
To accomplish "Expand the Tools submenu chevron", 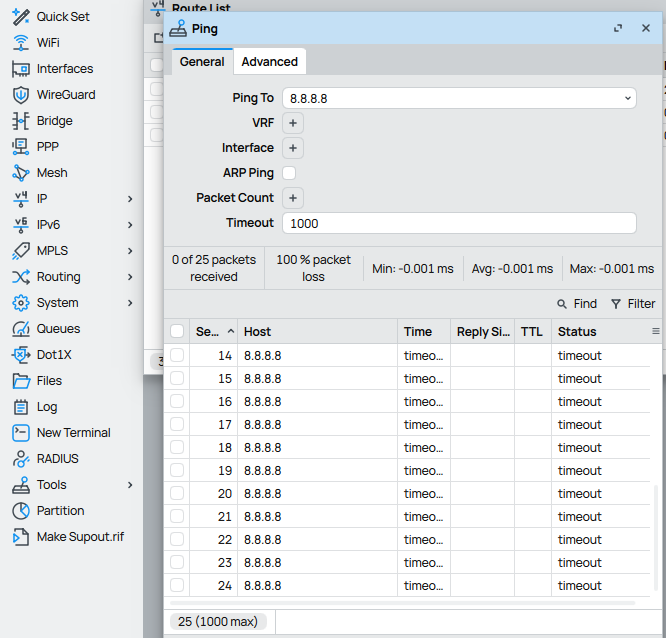I will [130, 485].
